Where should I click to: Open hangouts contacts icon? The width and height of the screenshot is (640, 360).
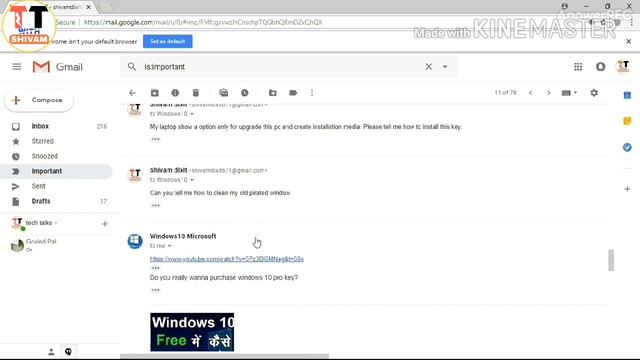(x=51, y=352)
